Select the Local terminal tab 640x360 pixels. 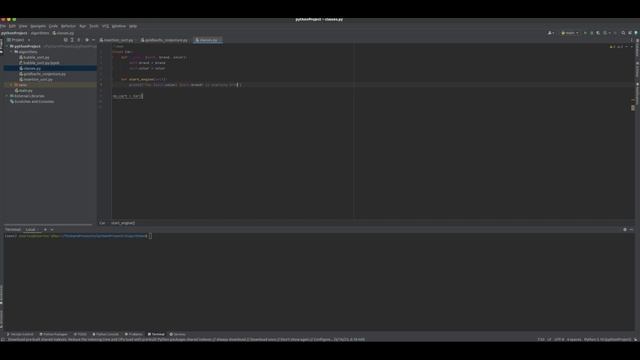(x=31, y=230)
